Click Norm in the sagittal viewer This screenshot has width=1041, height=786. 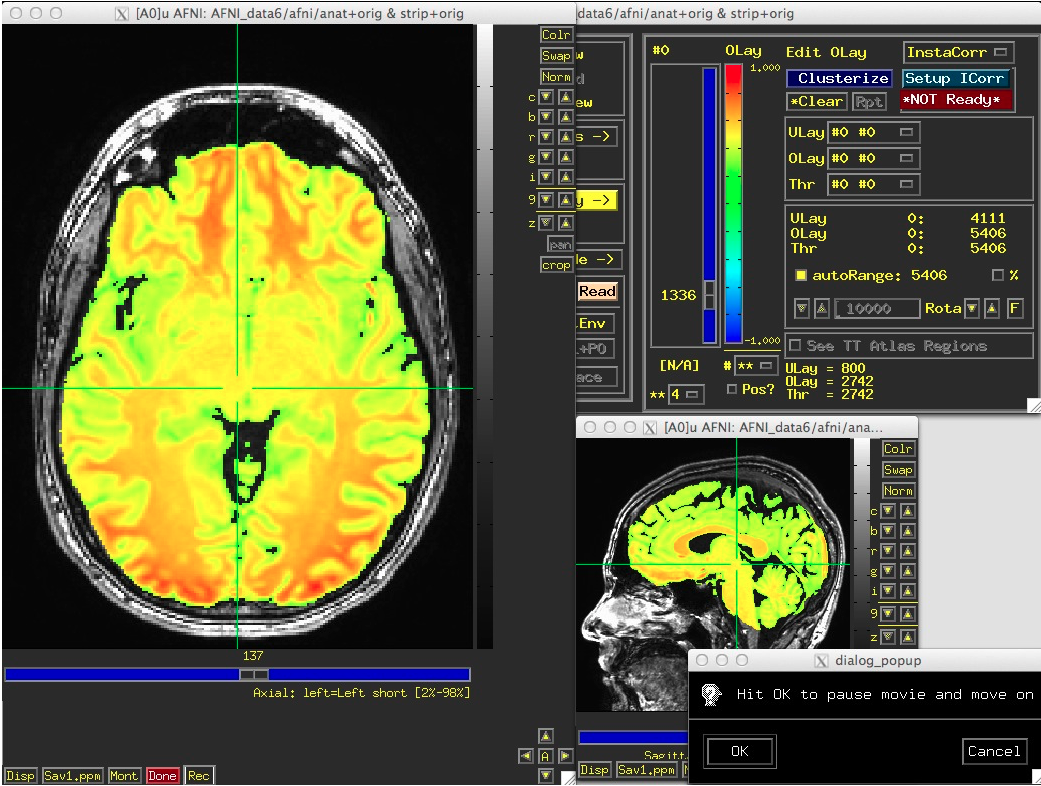[898, 491]
